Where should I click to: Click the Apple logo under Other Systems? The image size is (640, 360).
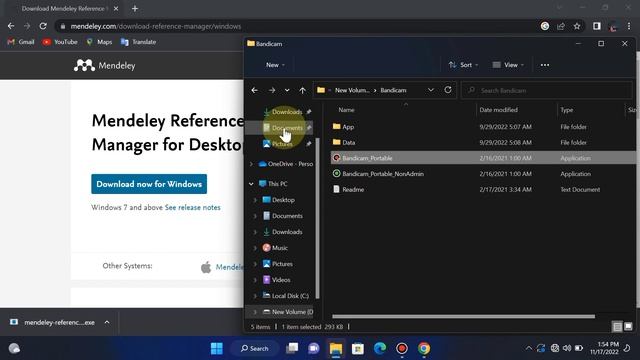[x=206, y=267]
